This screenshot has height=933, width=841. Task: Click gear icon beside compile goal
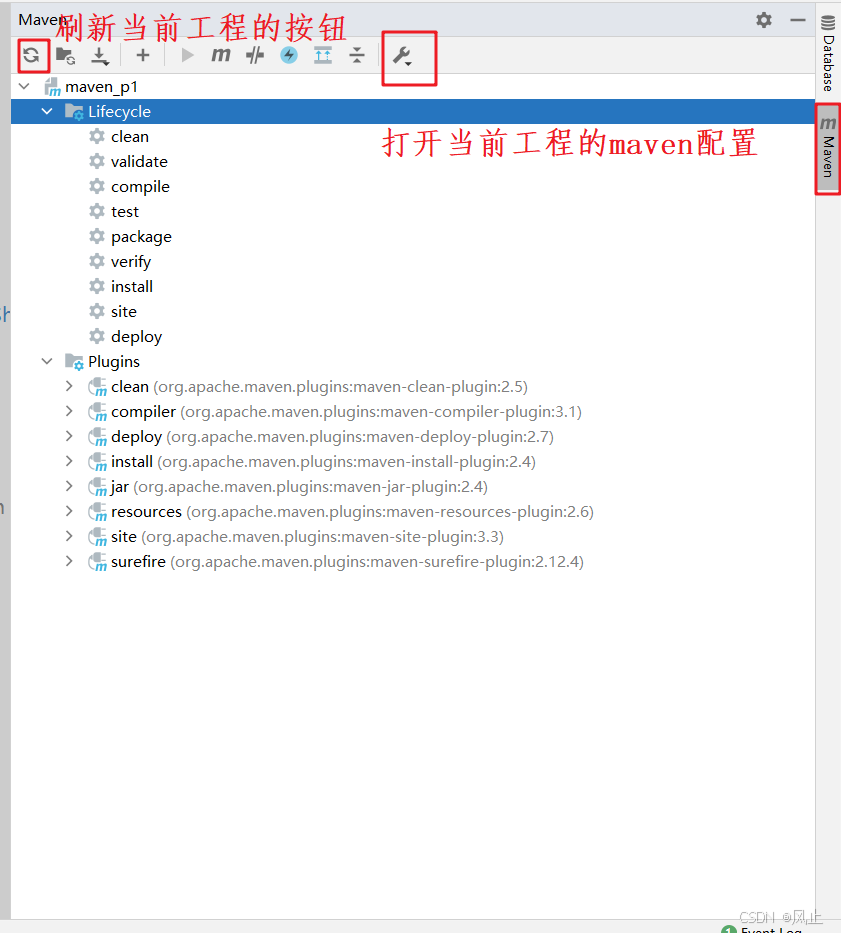pos(96,186)
